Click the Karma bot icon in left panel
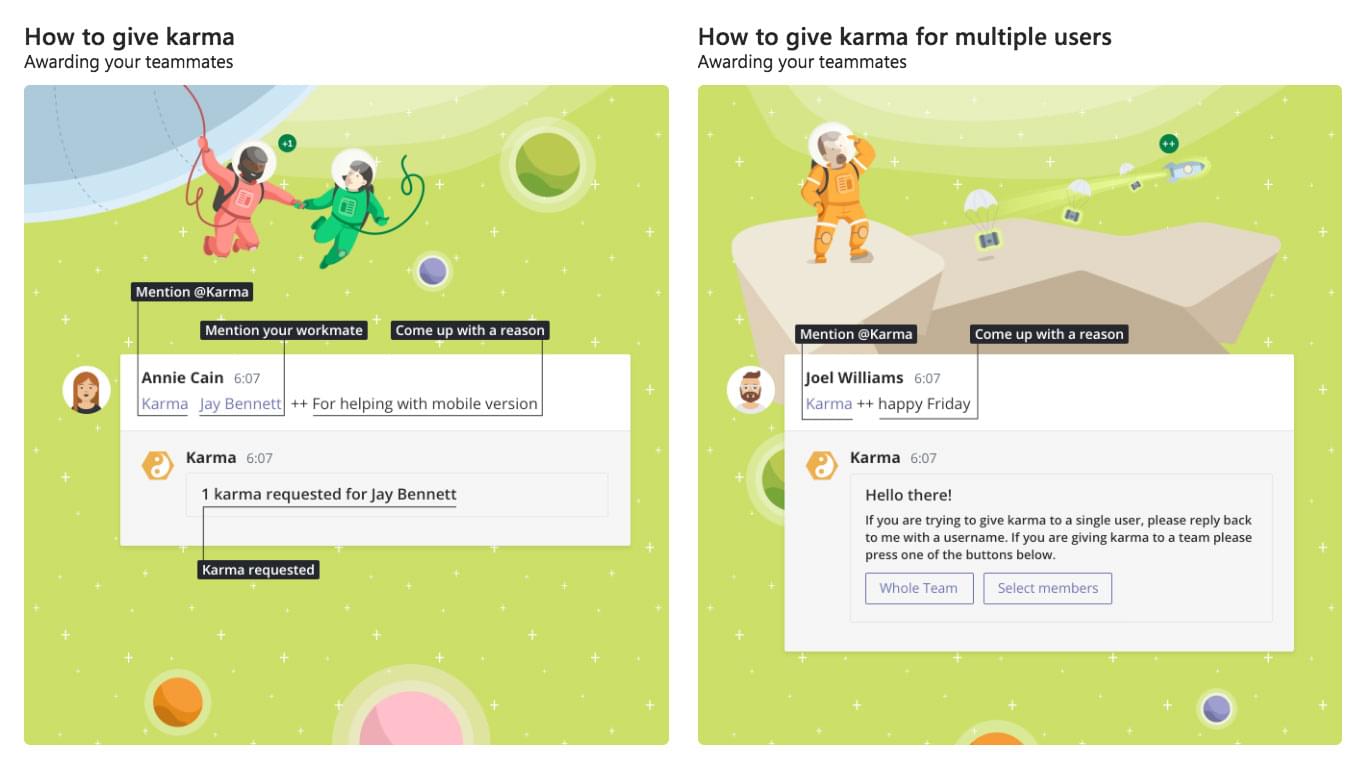 [158, 466]
